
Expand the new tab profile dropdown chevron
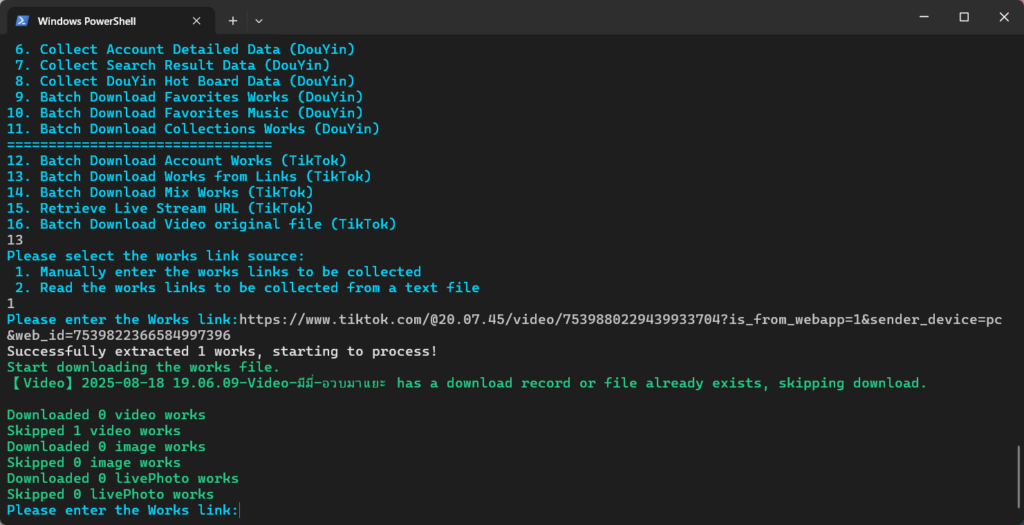click(x=259, y=20)
